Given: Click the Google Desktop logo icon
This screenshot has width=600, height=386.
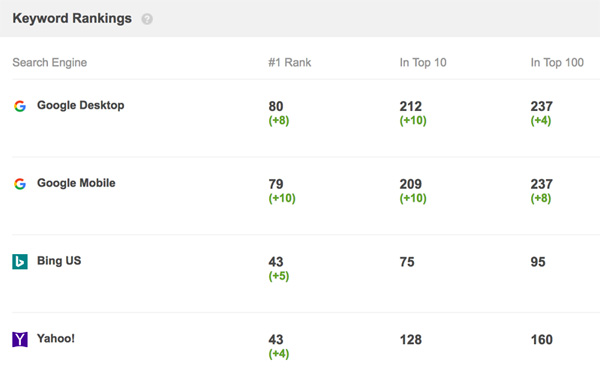Looking at the screenshot, I should point(20,106).
